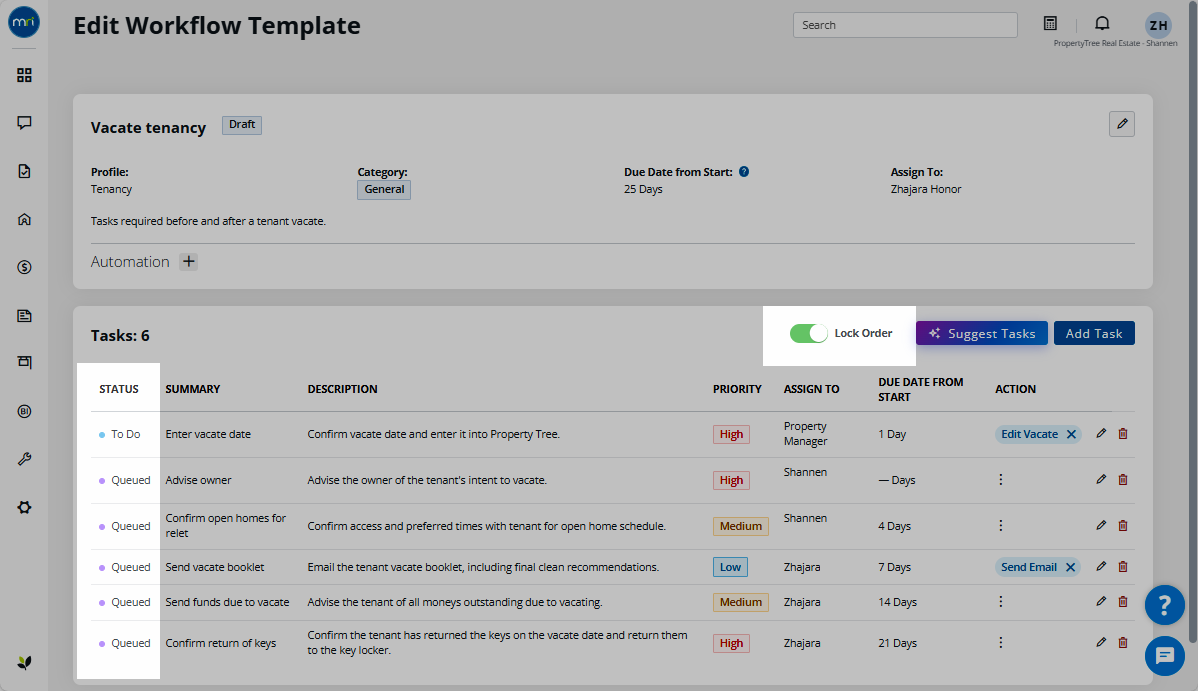Screen dimensions: 1198x691
Task: Click the Medium priority badge for Send funds due
Action: pos(740,602)
